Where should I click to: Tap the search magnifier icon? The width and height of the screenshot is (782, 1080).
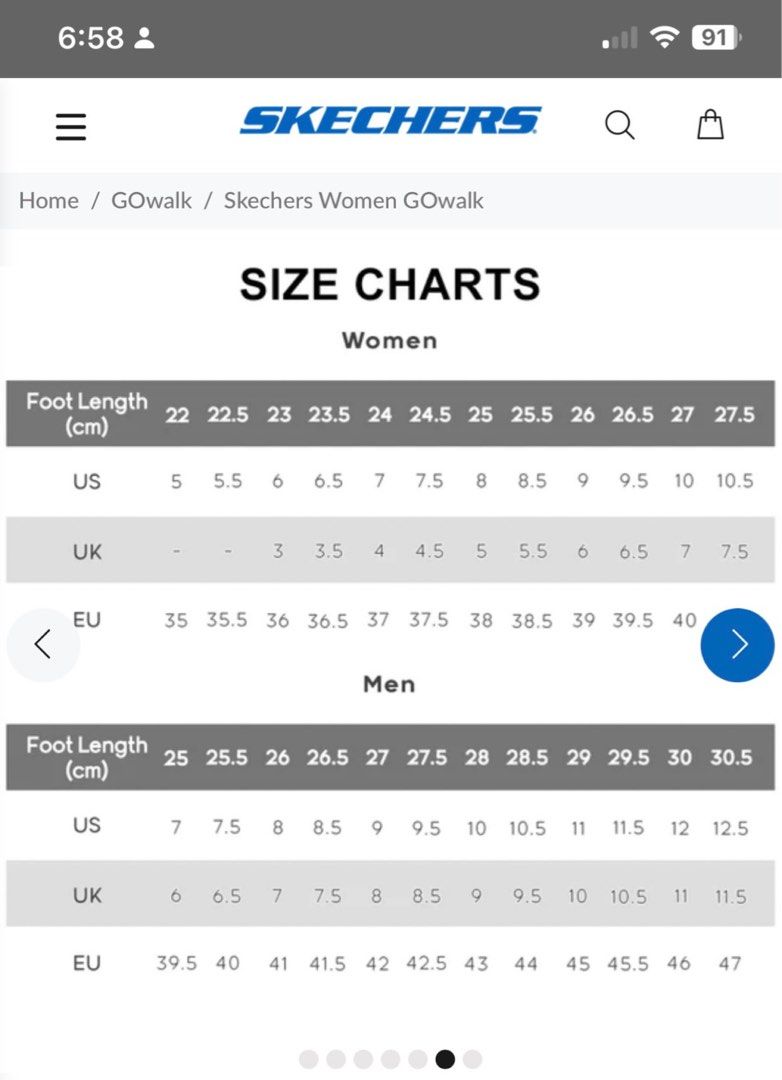pos(619,125)
